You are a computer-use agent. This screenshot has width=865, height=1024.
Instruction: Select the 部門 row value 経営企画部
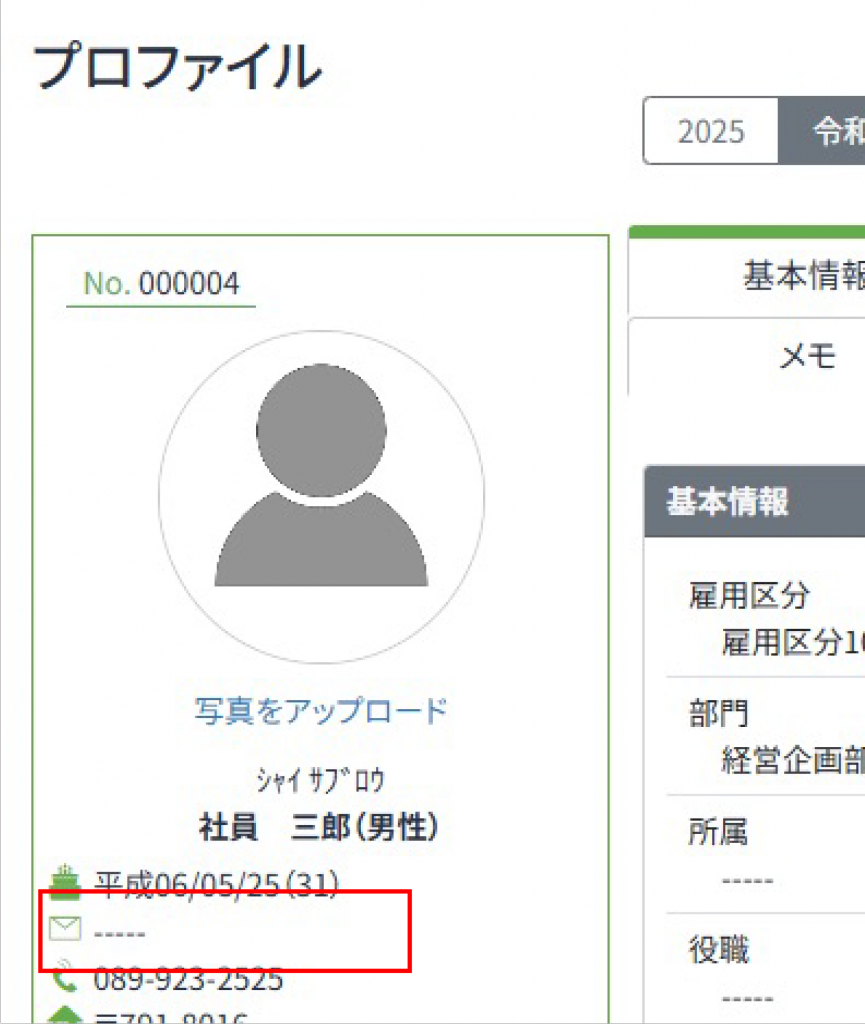coord(790,760)
